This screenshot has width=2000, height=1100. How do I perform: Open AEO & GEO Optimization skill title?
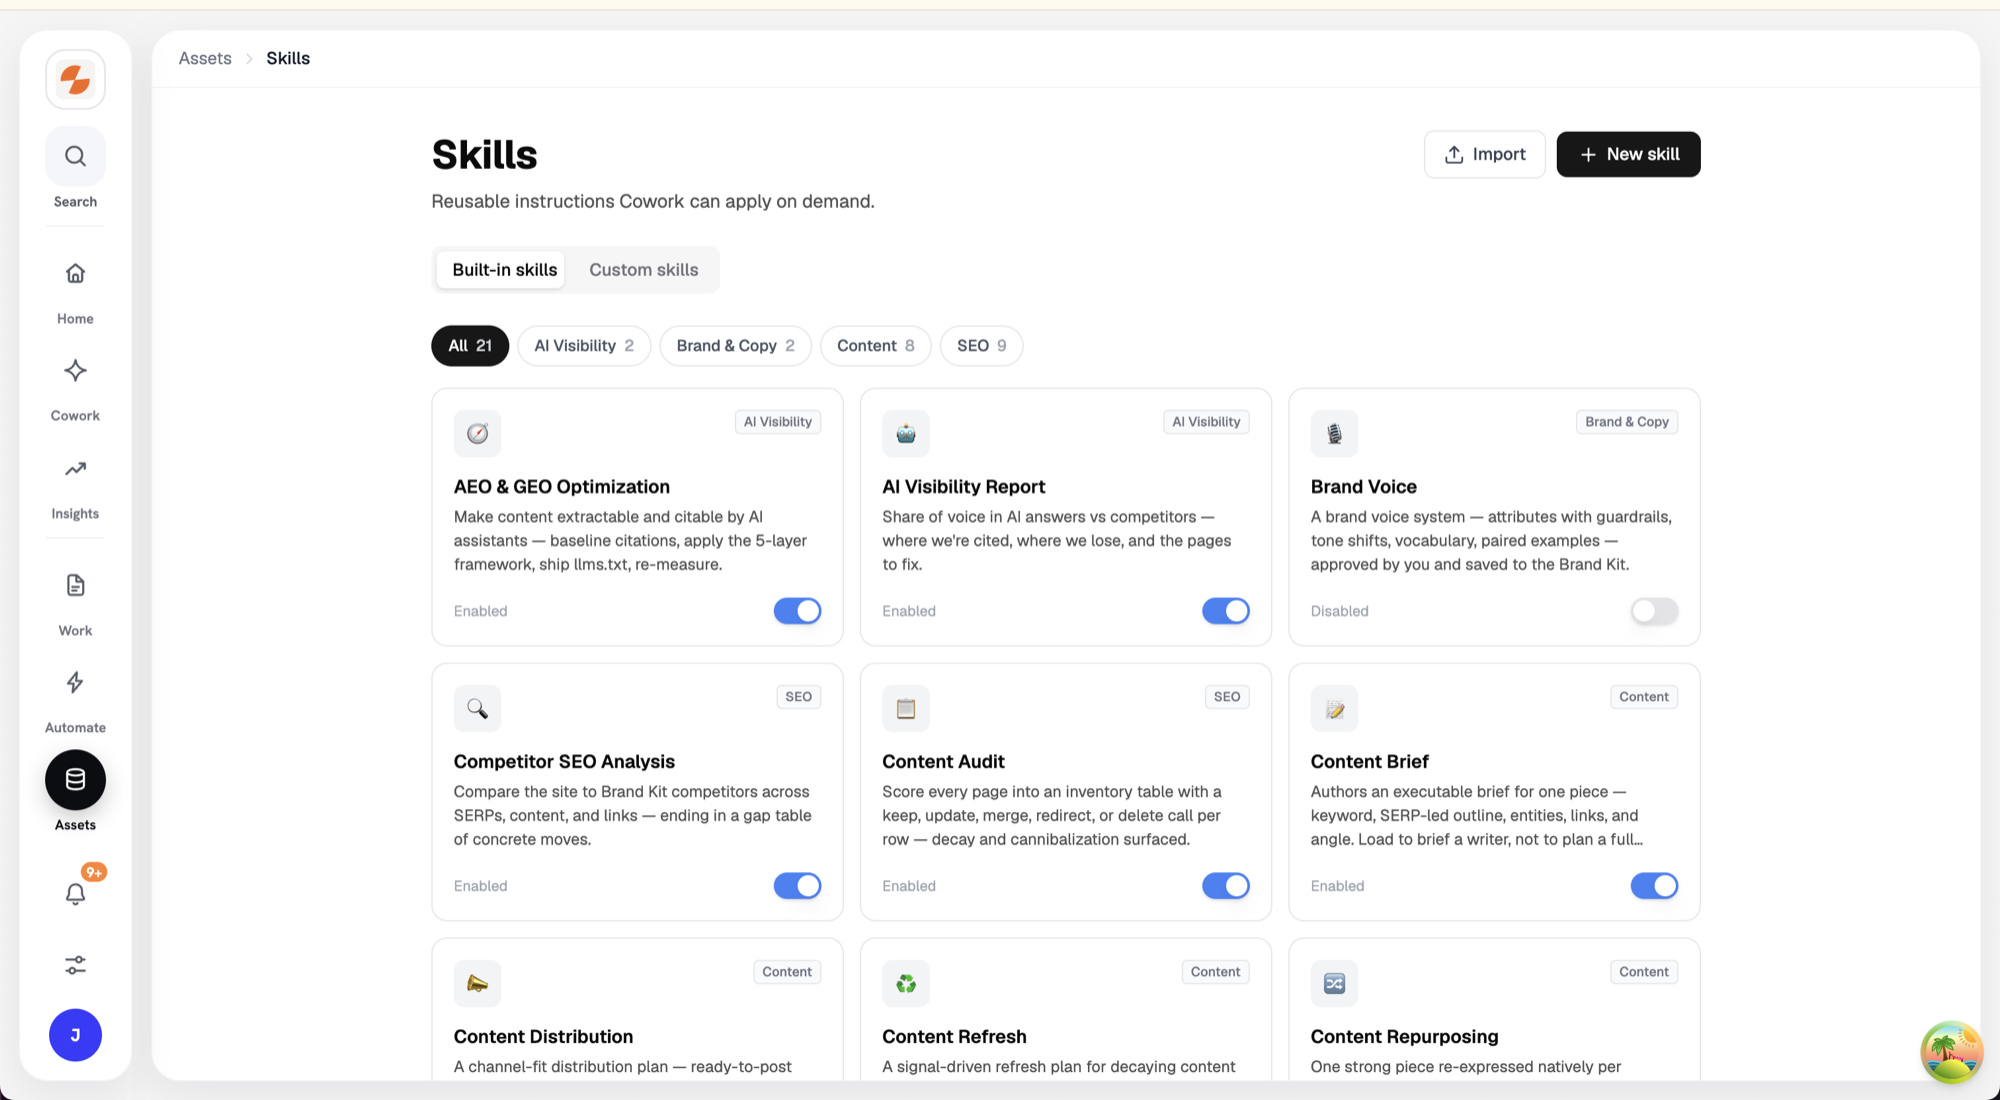tap(561, 487)
